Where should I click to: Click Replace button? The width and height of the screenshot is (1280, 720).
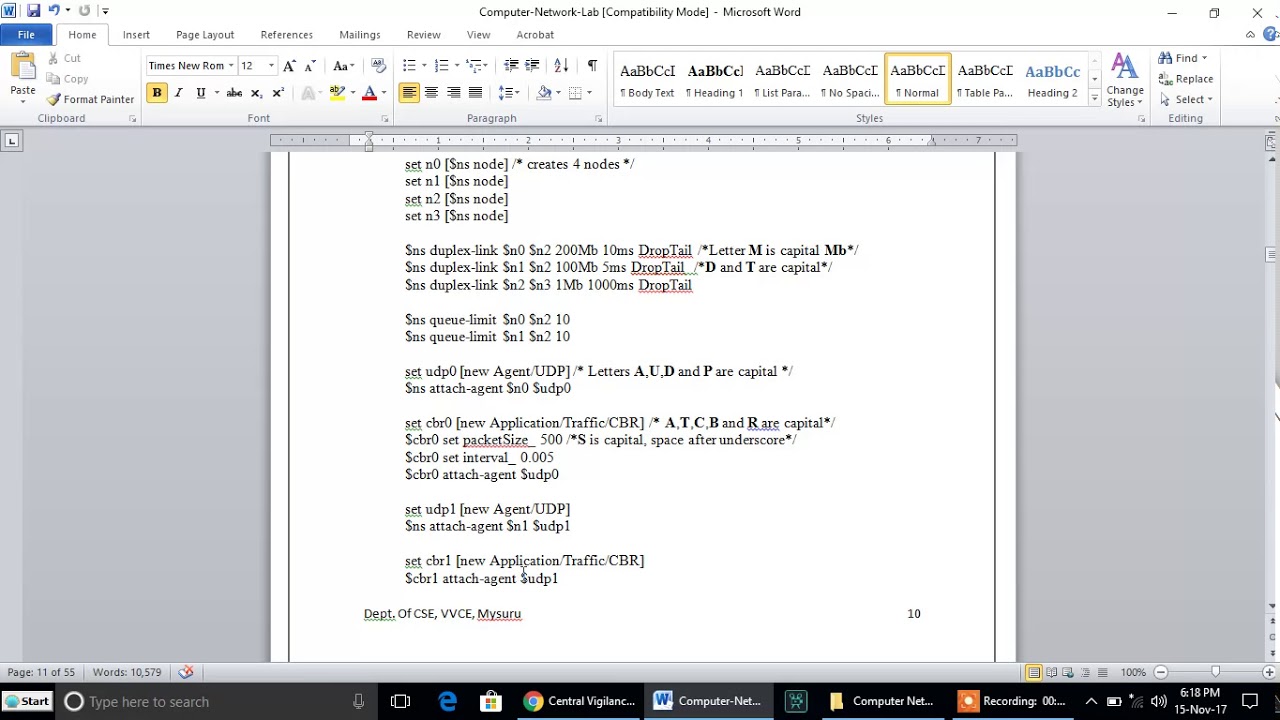pos(1186,79)
